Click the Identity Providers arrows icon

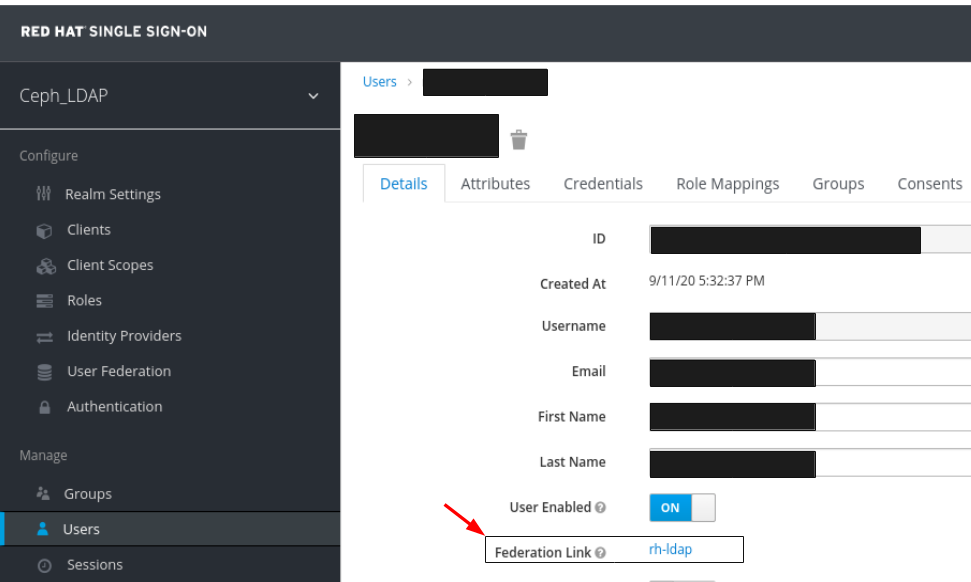[x=43, y=337]
